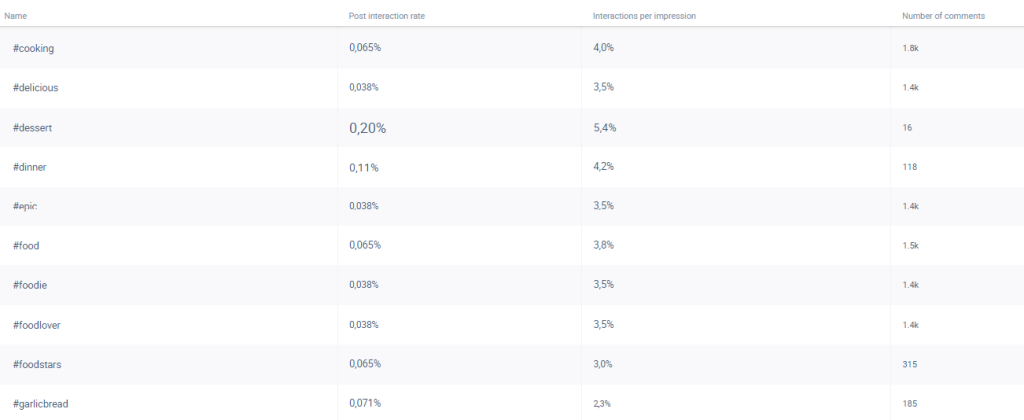Open the #foodlover hashtag entry
1024x420 pixels.
pos(37,324)
